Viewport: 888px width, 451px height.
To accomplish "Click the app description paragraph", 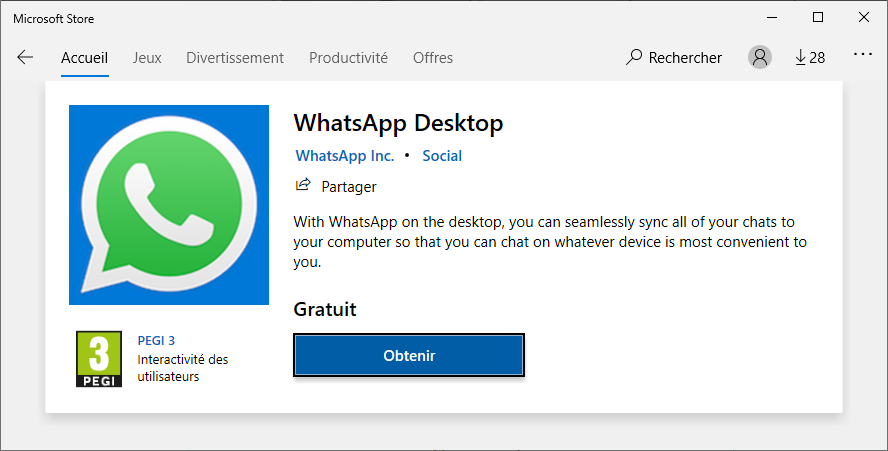I will click(x=550, y=242).
